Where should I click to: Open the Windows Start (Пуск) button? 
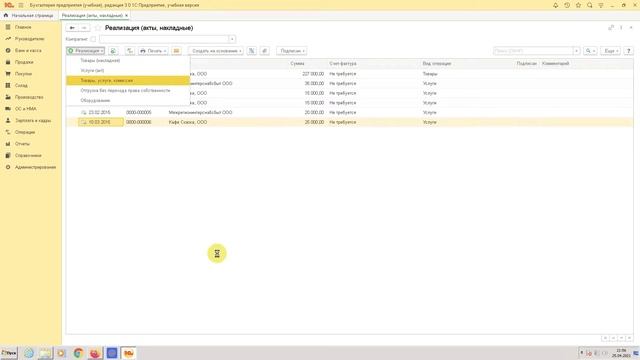(9, 353)
